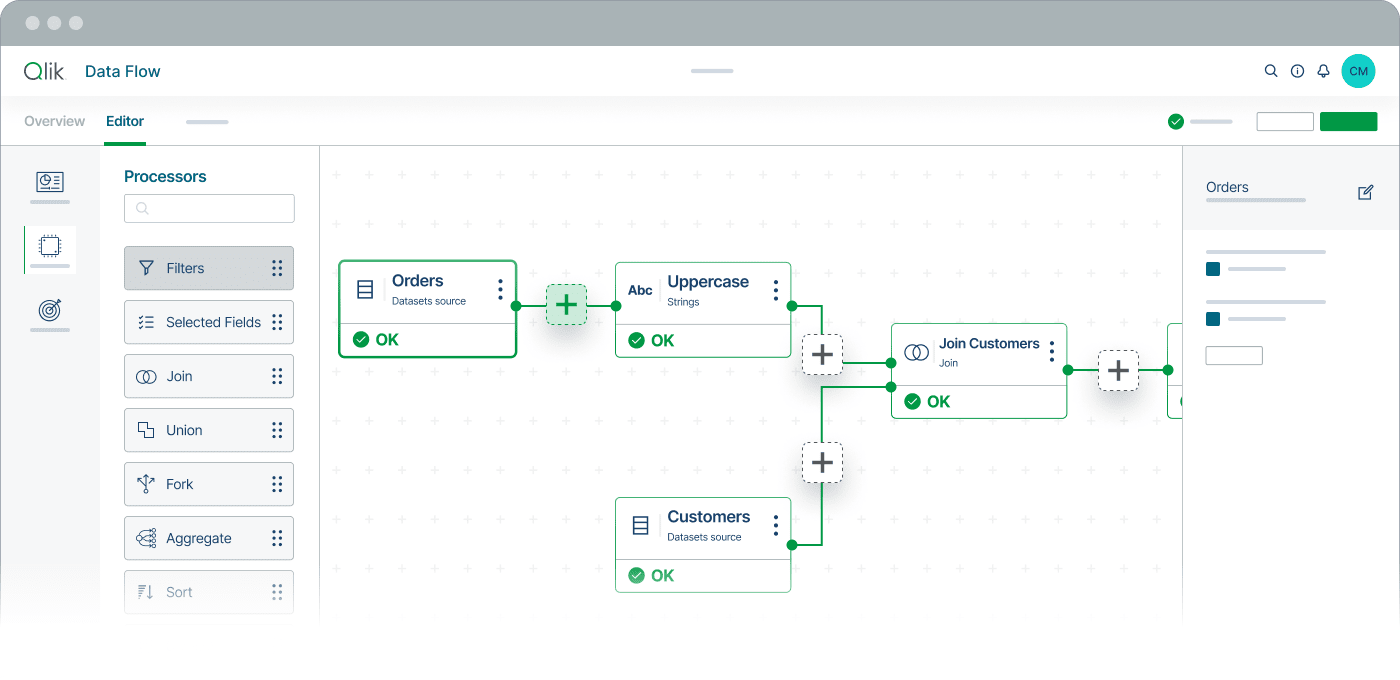1400x680 pixels.
Task: Open the target sidebar icon
Action: [x=50, y=310]
